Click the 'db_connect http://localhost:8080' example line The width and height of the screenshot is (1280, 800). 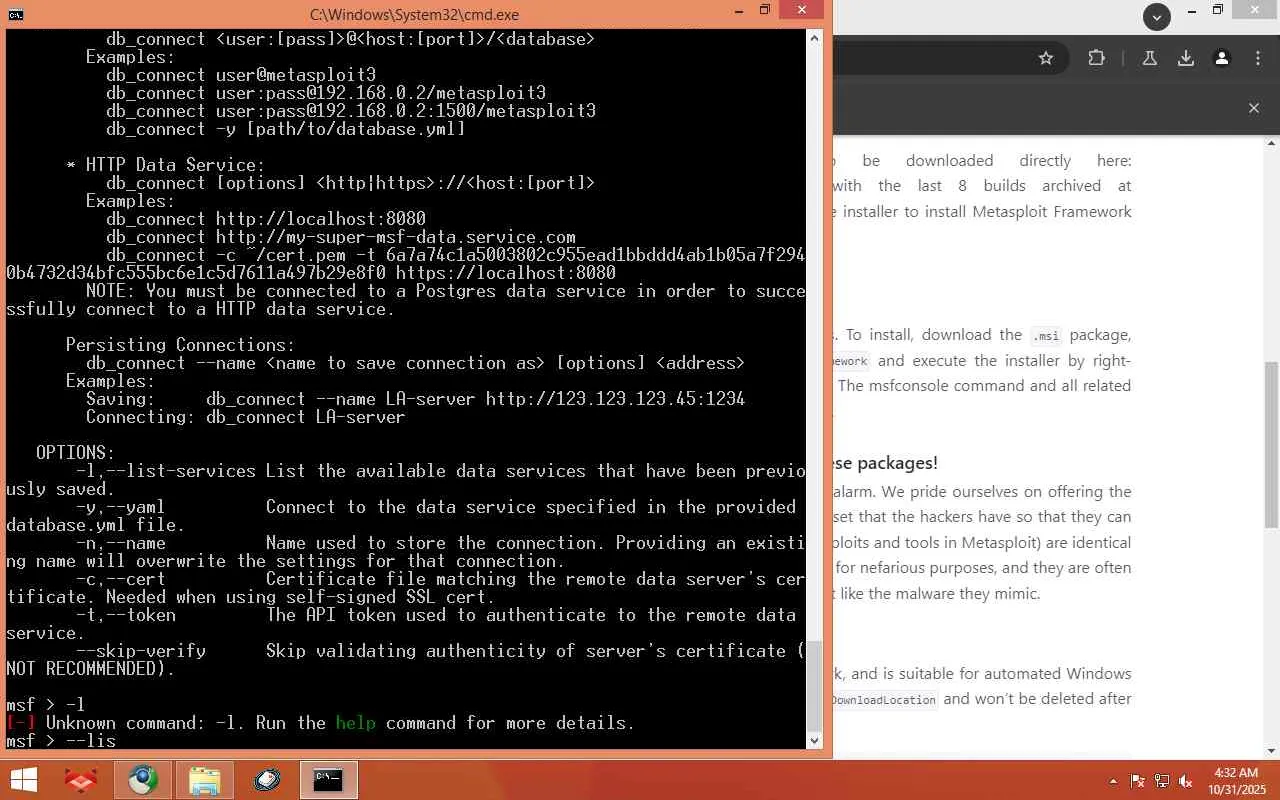click(266, 219)
